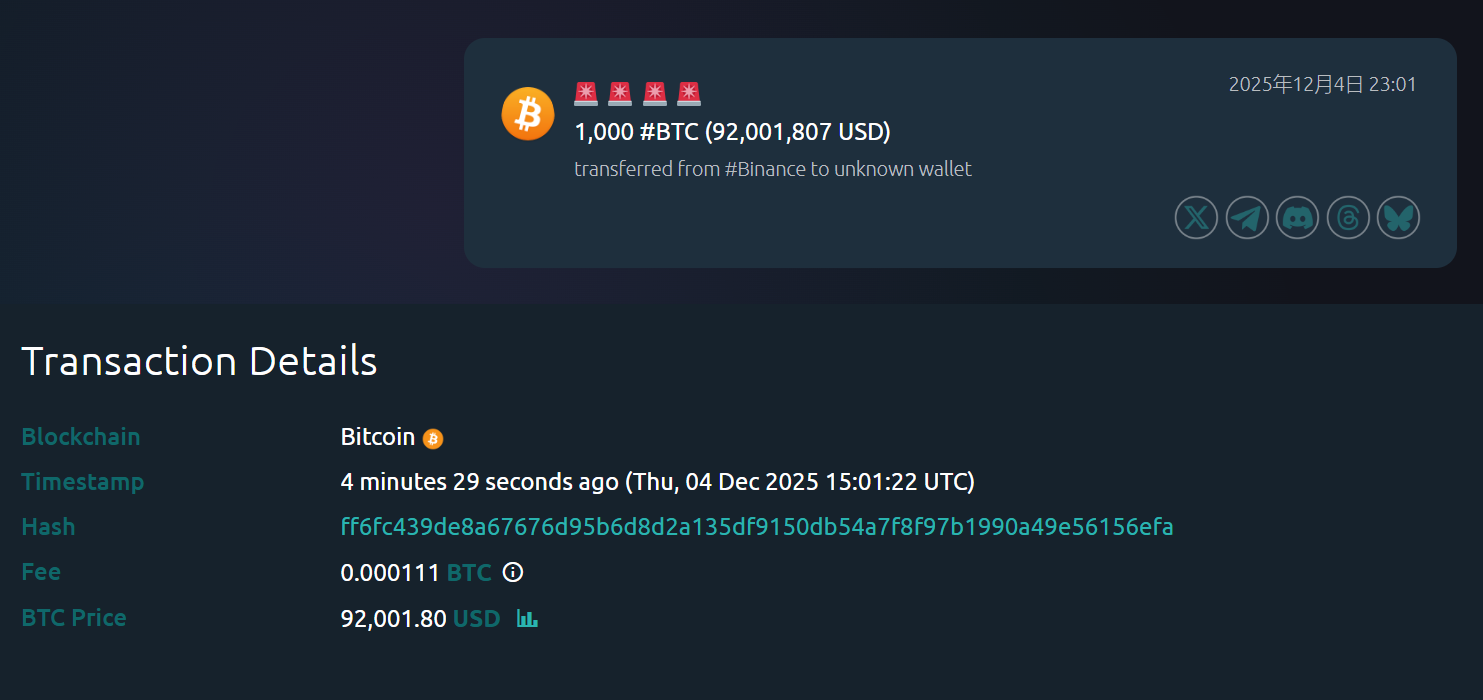Click the Transaction Details heading

pos(199,361)
